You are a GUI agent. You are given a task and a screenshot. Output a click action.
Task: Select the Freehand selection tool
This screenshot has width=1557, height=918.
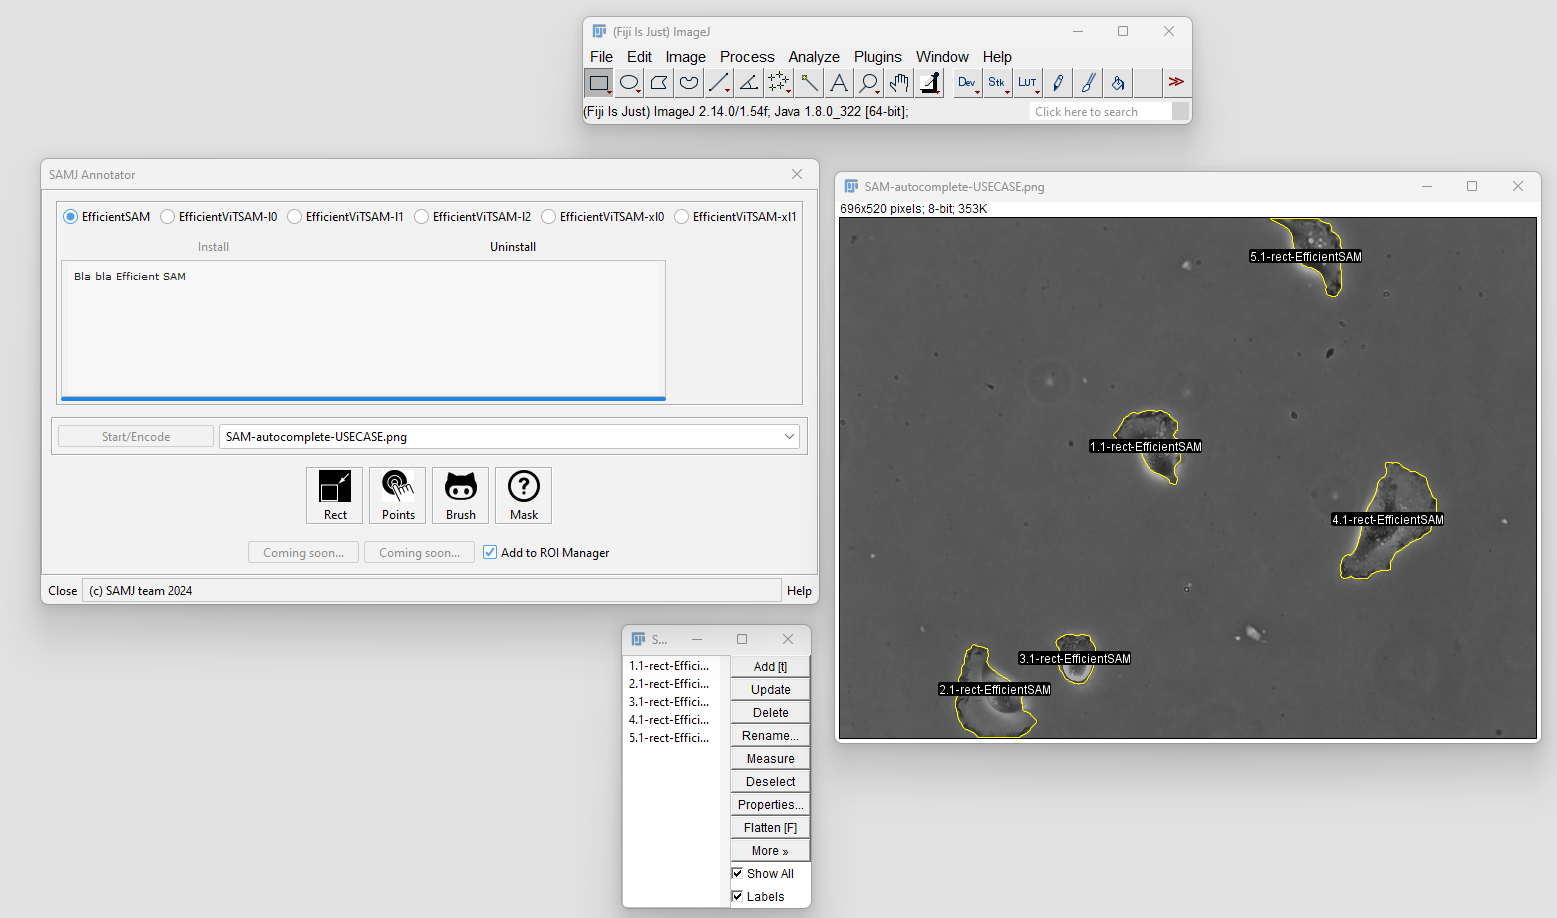tap(689, 83)
